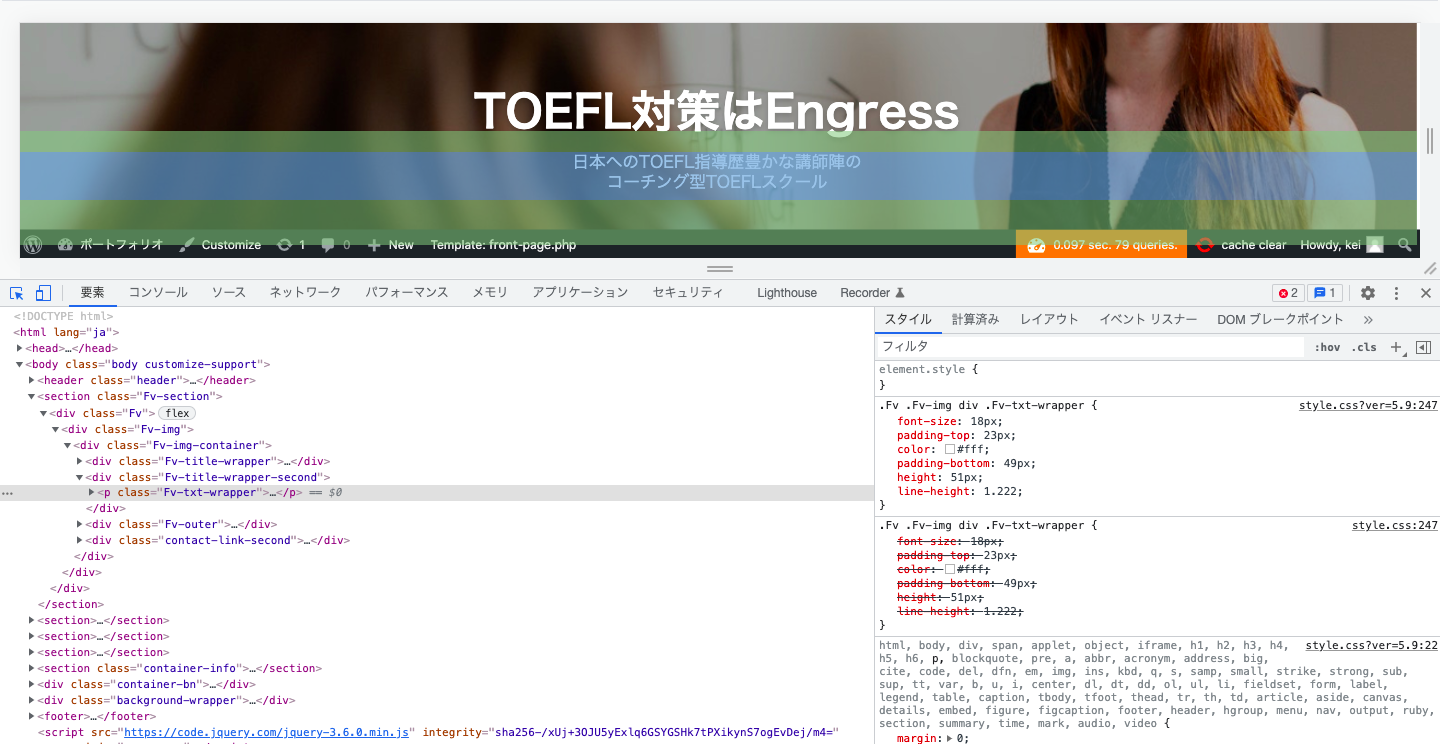Open the WordPress logo menu in admin bar
Screen dimensions: 1440x744
(33, 245)
